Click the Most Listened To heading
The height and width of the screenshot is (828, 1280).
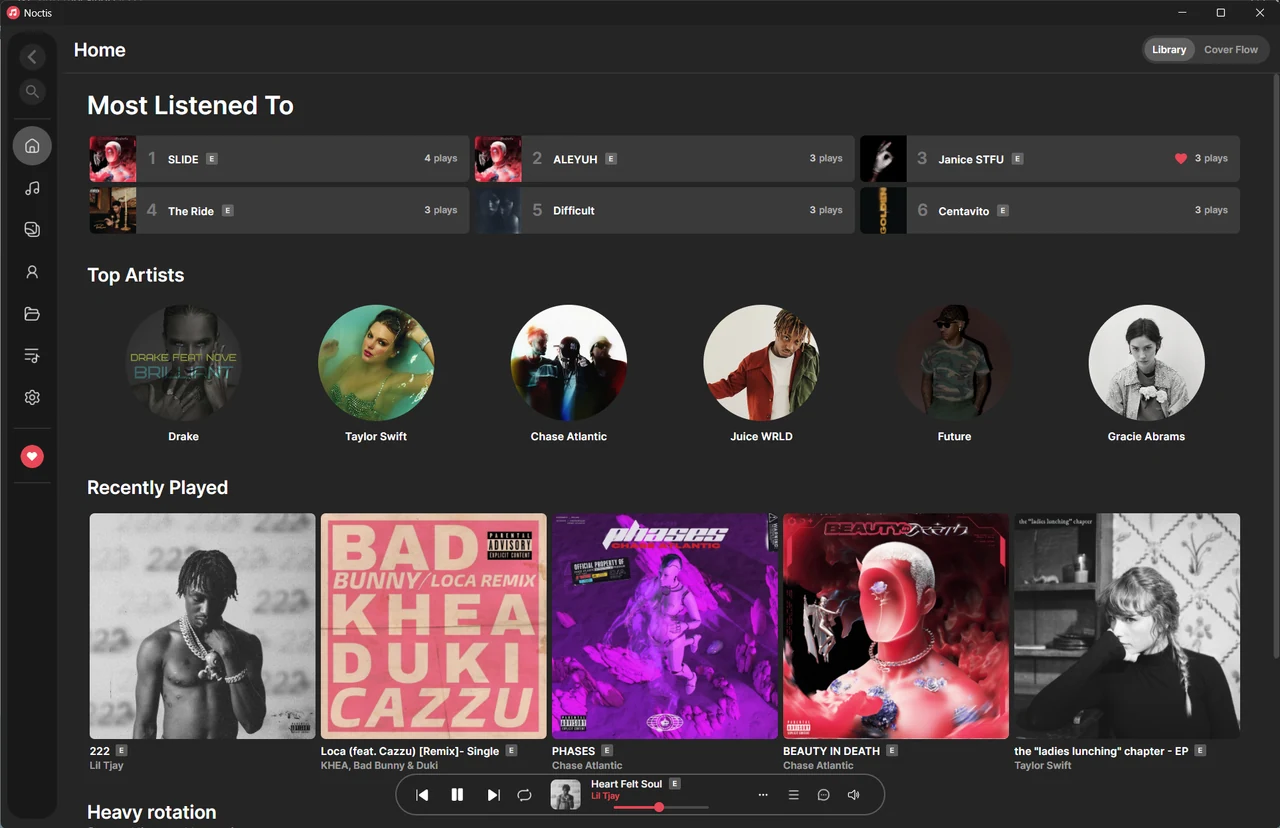pyautogui.click(x=190, y=106)
